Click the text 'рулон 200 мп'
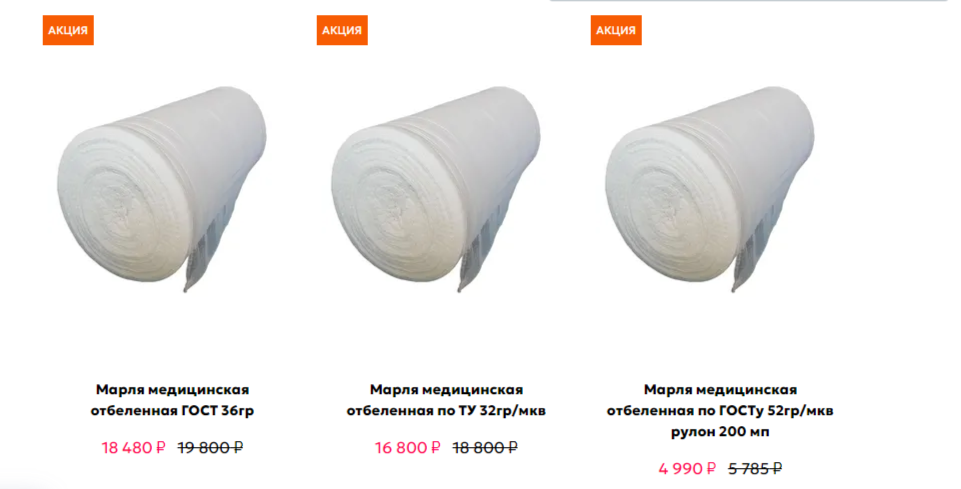The image size is (961, 489). pos(720,431)
